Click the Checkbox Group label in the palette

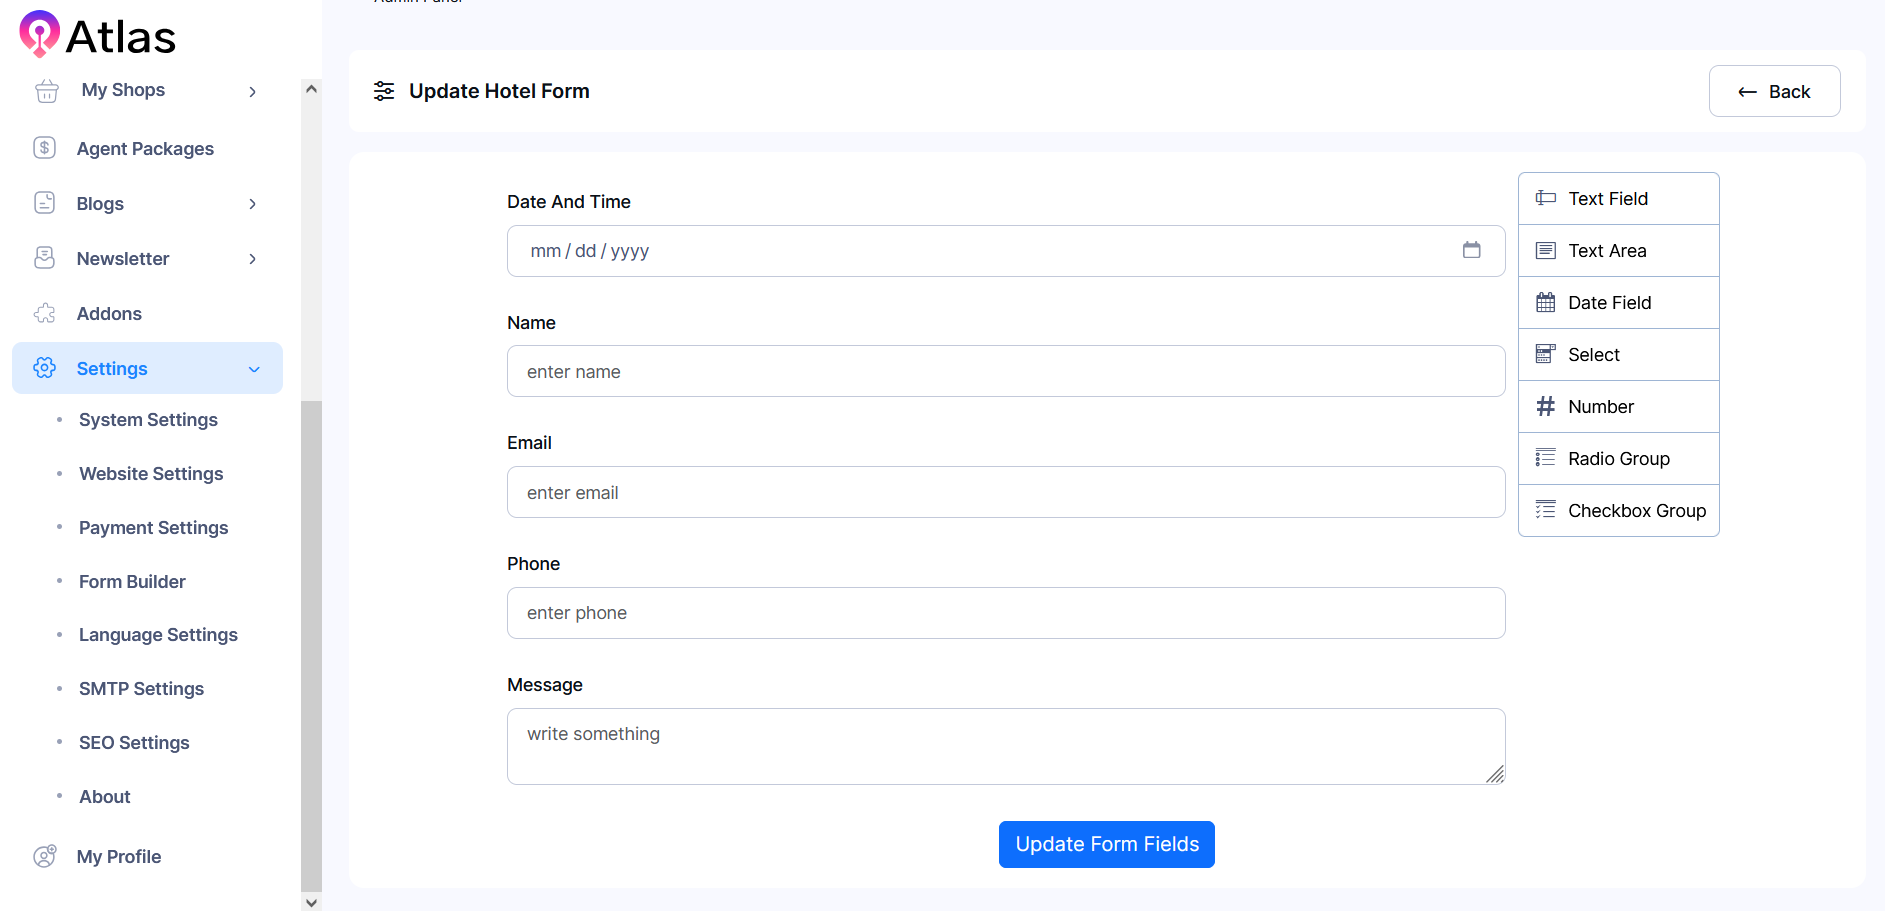pyautogui.click(x=1637, y=511)
